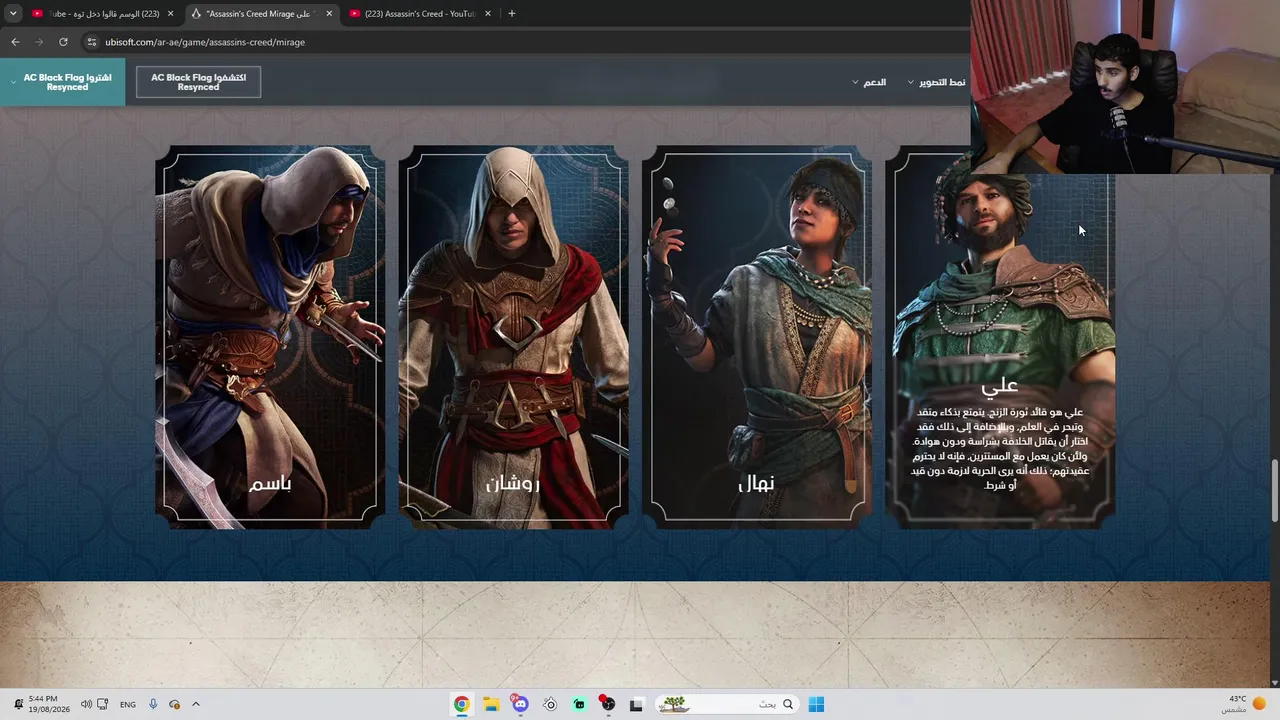1280x720 pixels.
Task: Open the علي character card
Action: [x=1000, y=337]
